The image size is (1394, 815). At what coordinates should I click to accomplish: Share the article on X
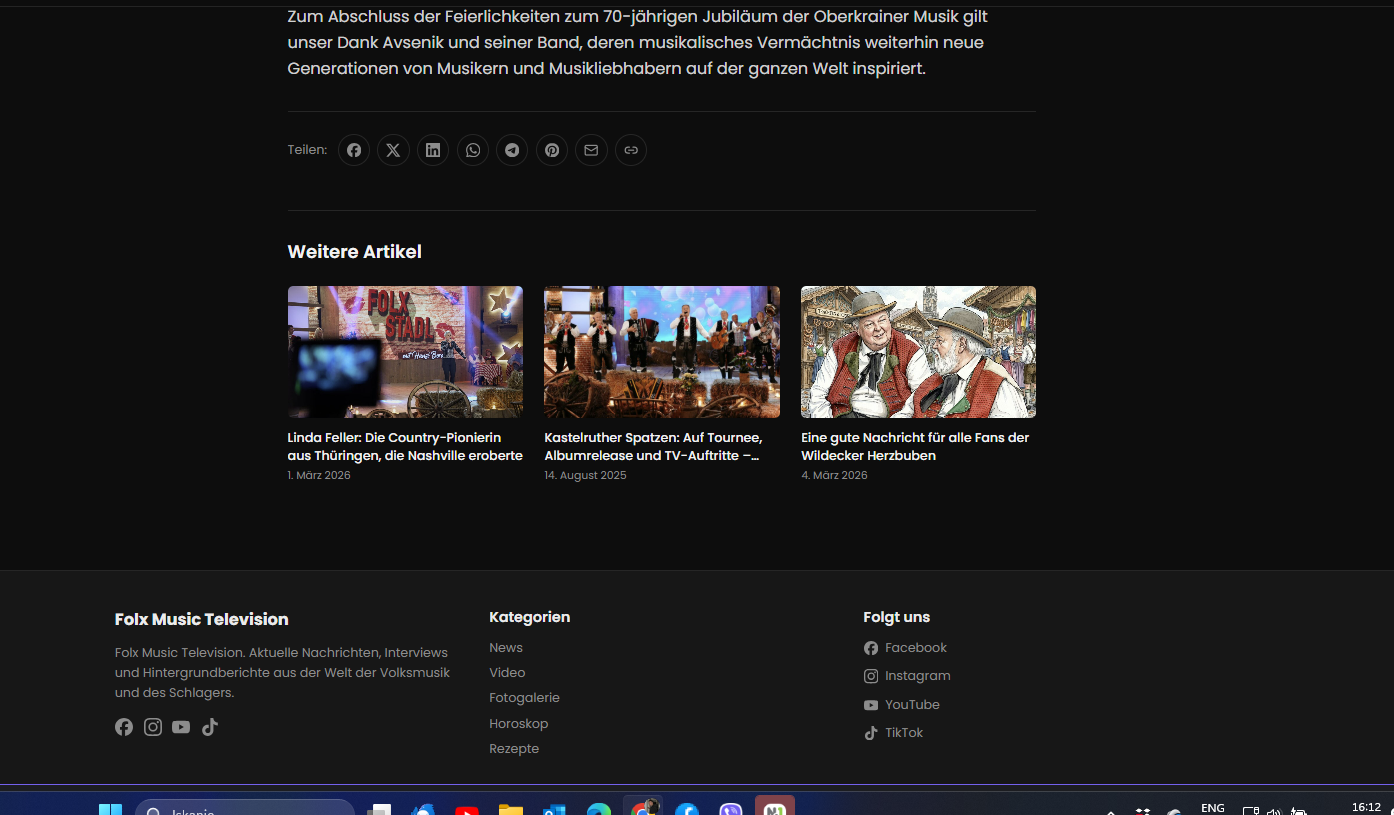[393, 150]
